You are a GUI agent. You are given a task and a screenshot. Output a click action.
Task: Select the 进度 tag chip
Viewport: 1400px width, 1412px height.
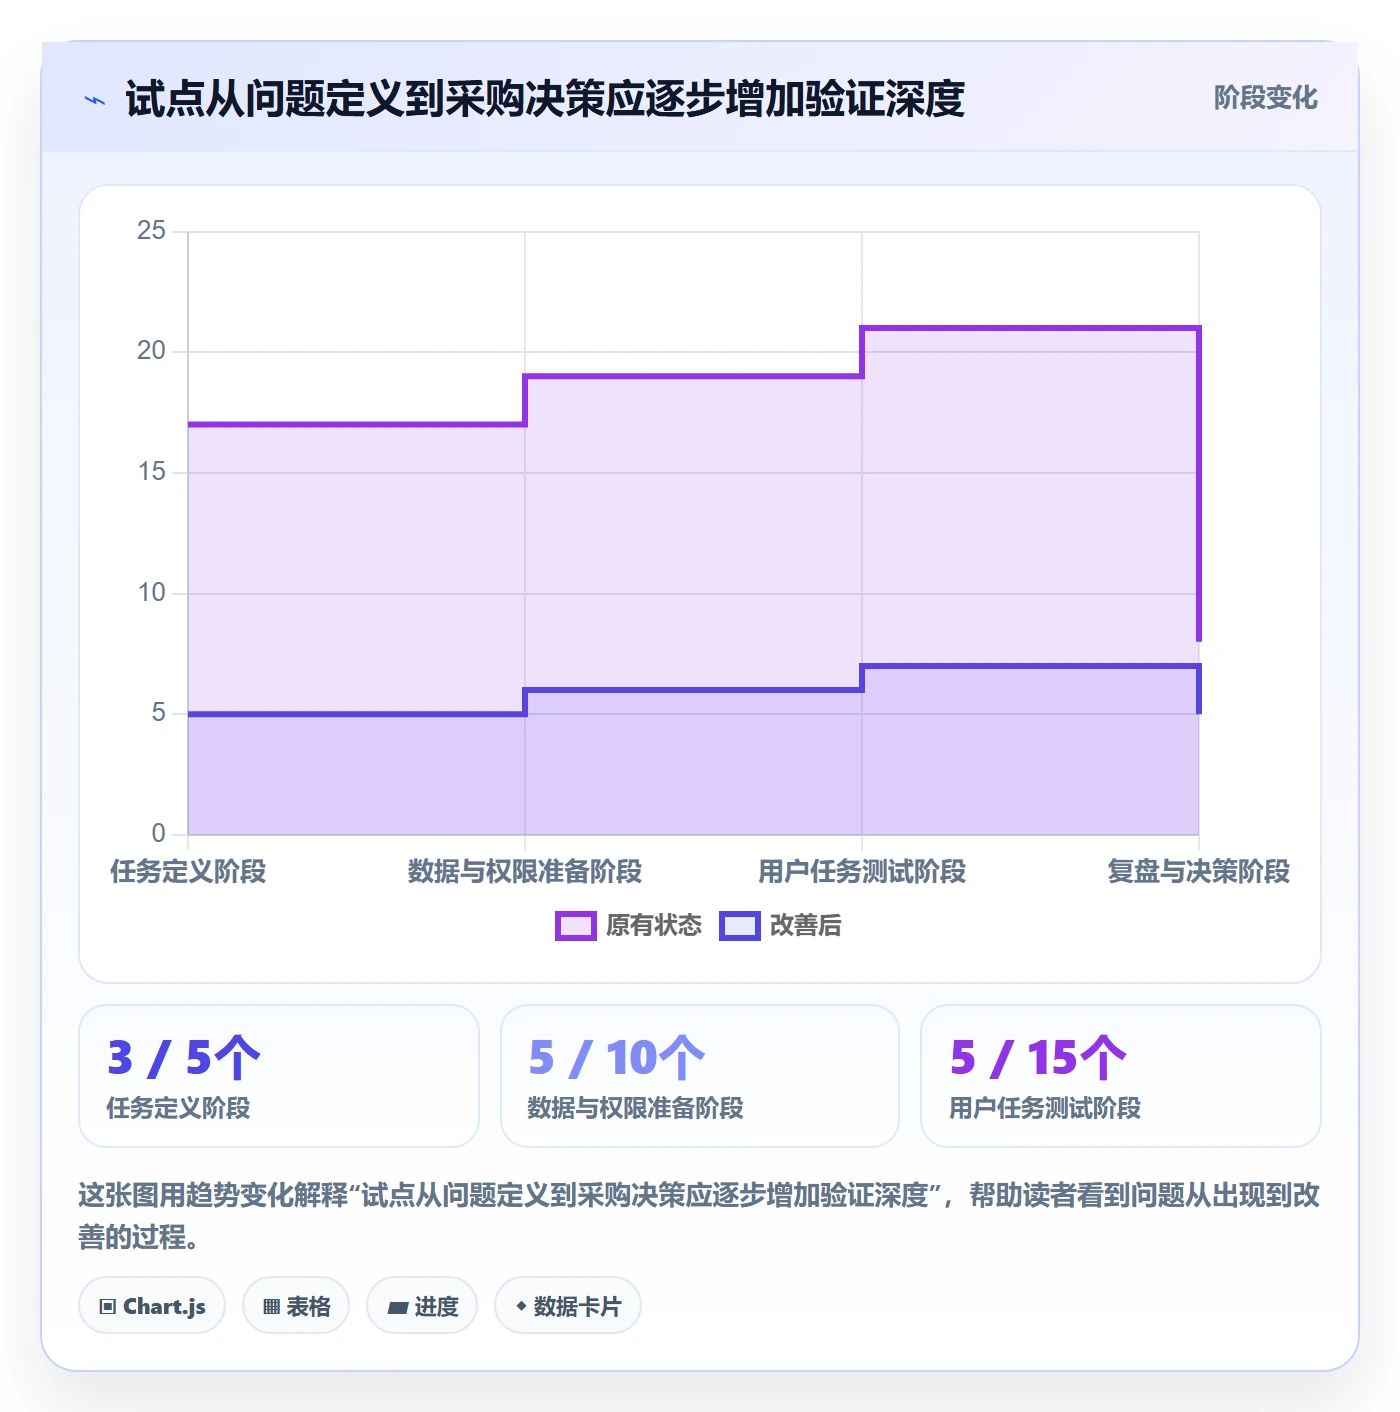[x=422, y=1305]
